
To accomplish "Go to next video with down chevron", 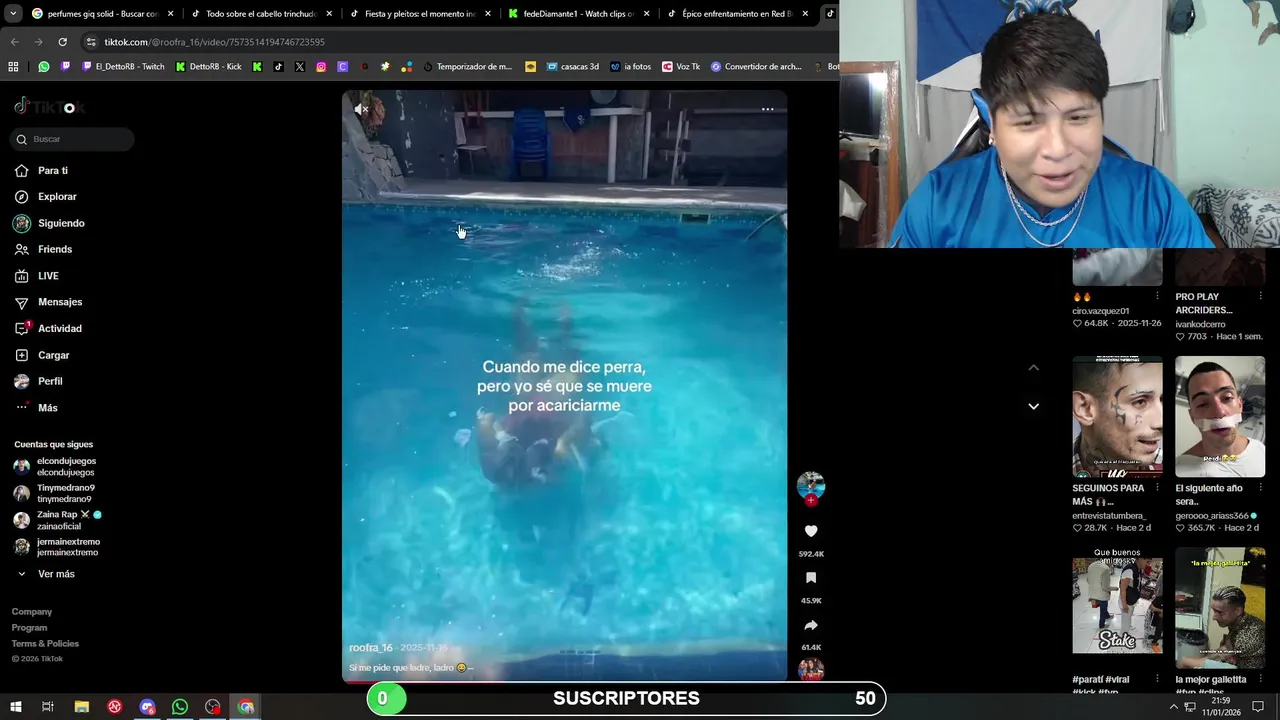I will (1033, 406).
